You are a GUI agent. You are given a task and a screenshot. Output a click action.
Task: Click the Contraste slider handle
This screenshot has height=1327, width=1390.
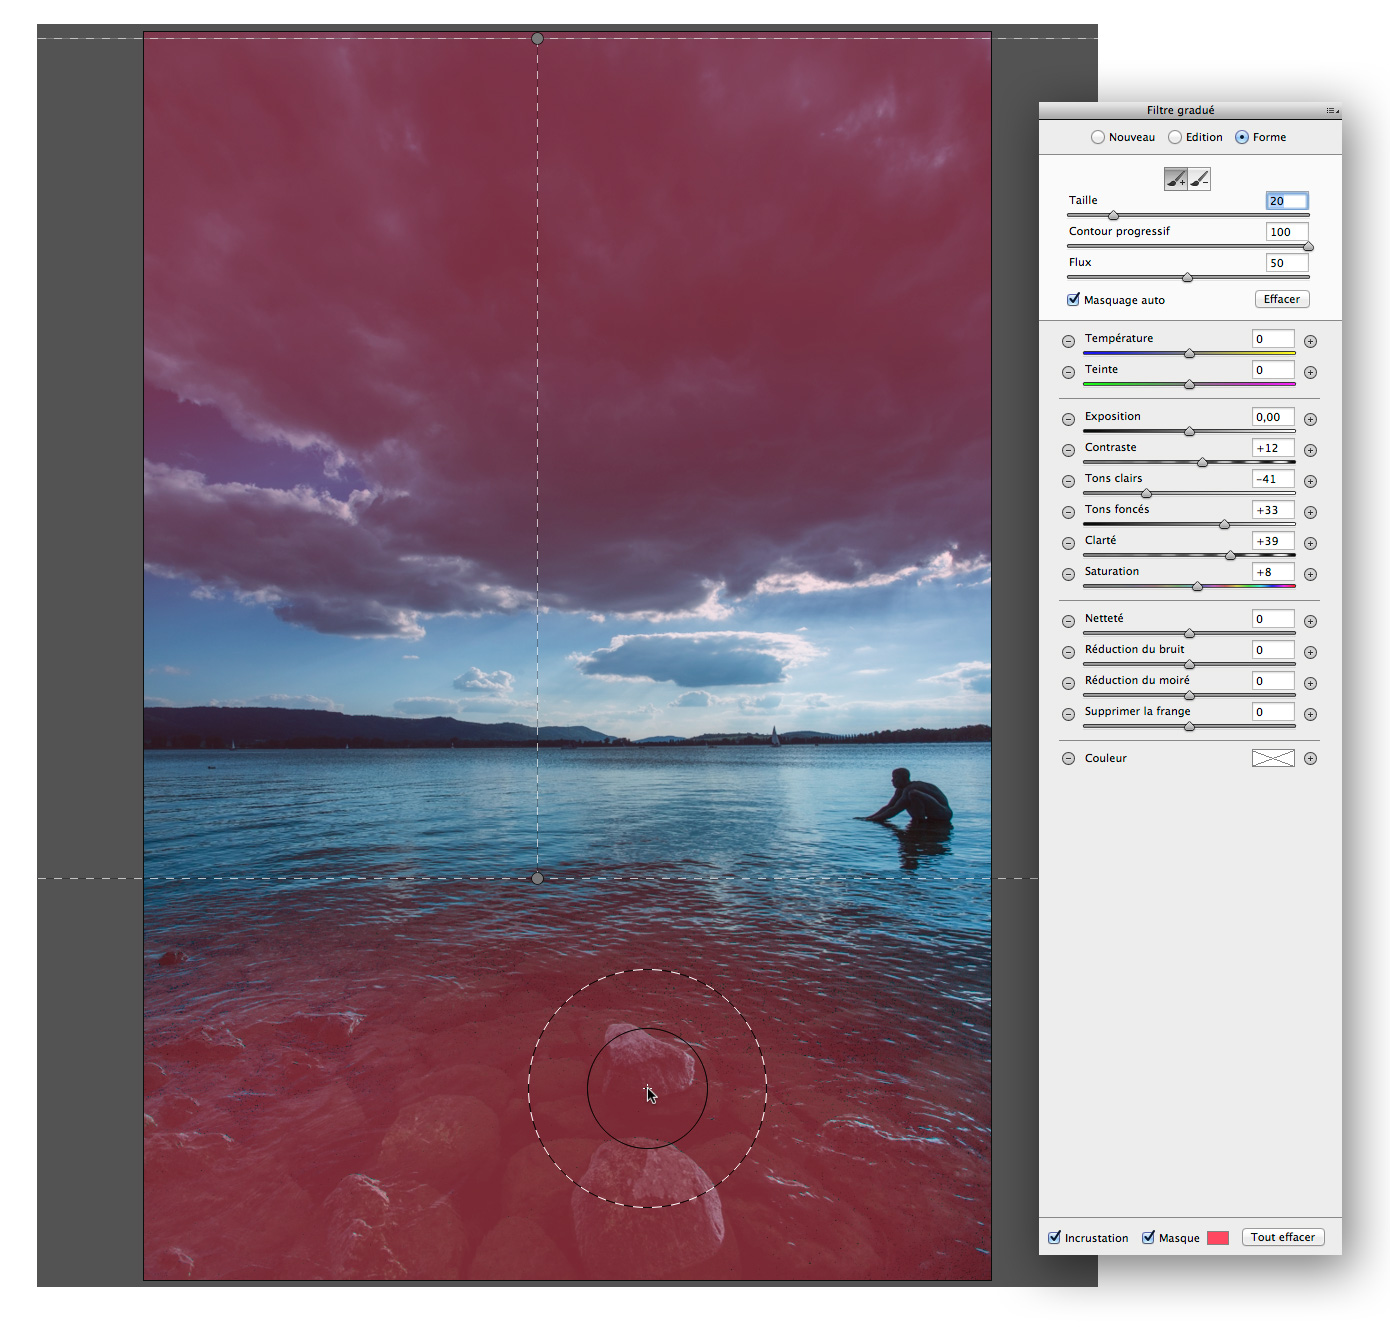pyautogui.click(x=1202, y=462)
